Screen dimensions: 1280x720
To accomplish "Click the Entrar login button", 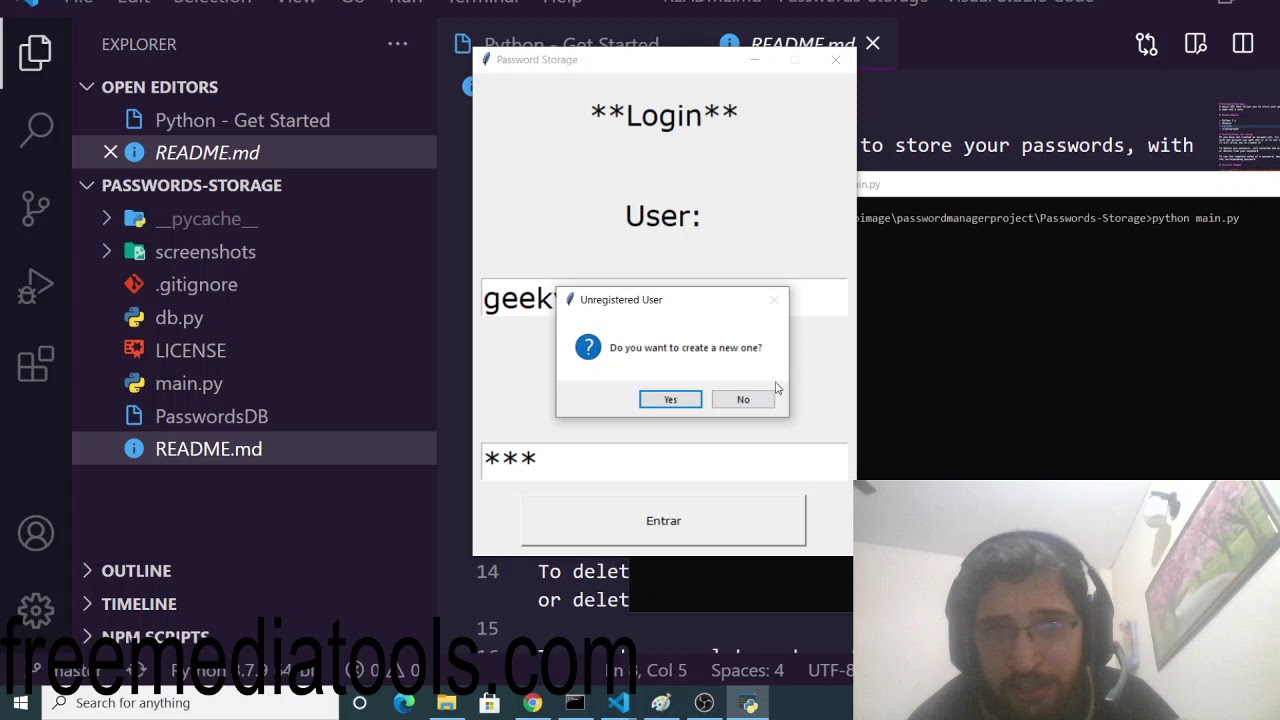I will [x=663, y=520].
